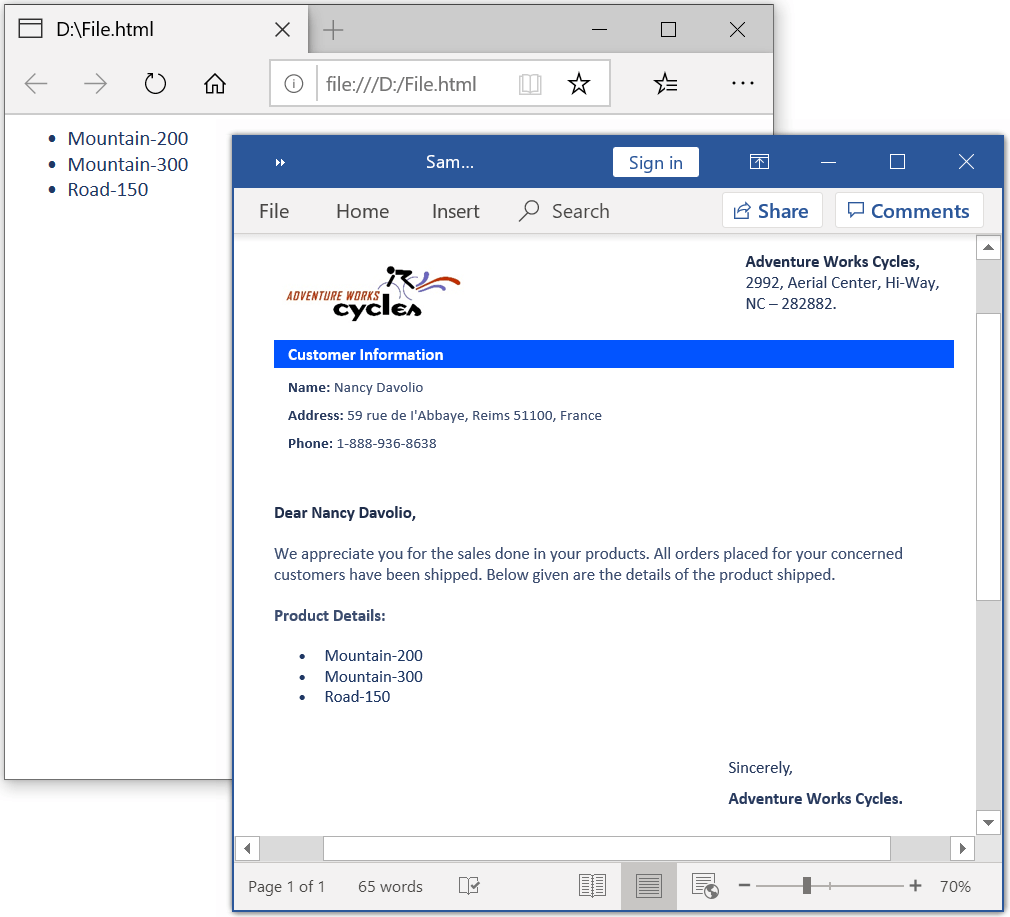
Task: Click horizontal scrollbar left arrow
Action: tap(247, 849)
